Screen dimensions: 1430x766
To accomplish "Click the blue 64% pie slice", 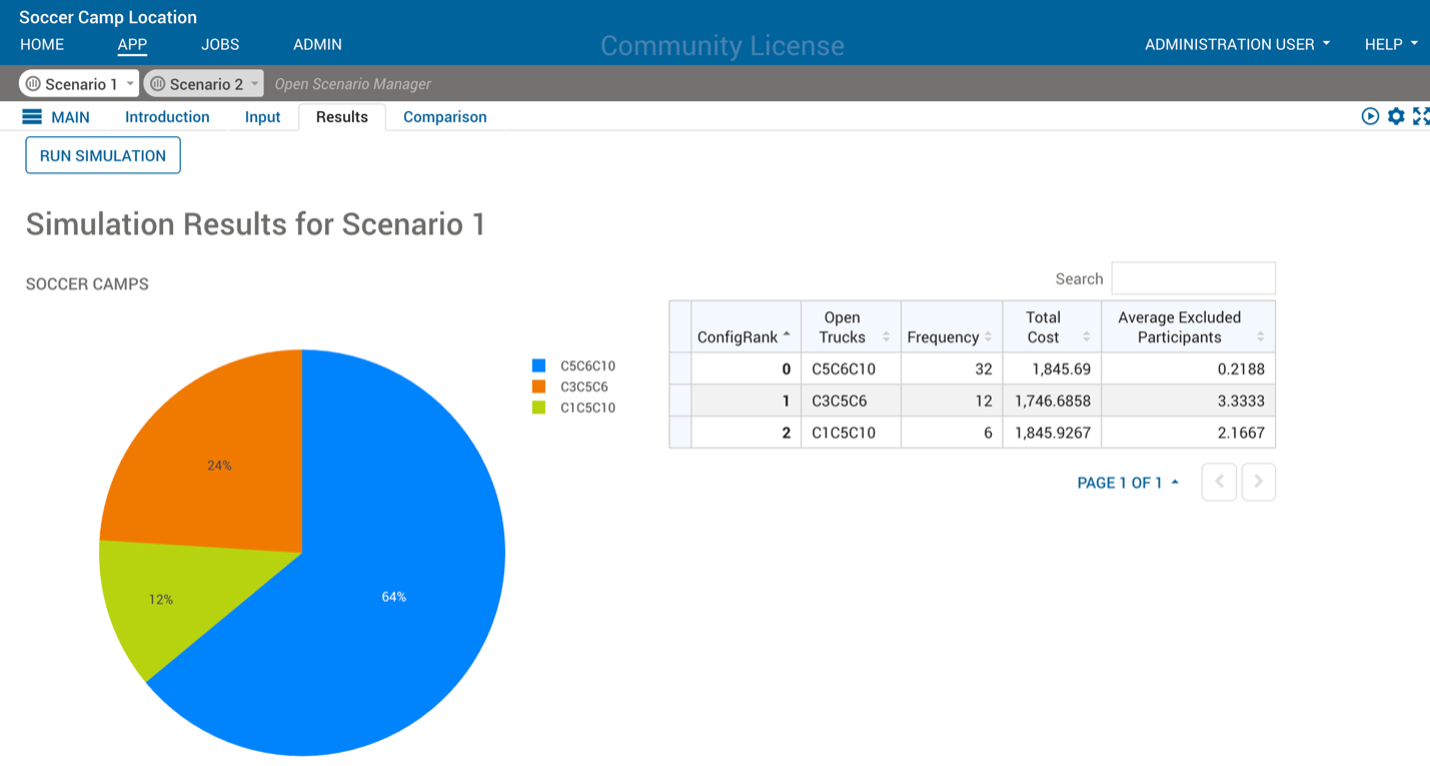I will coord(394,597).
